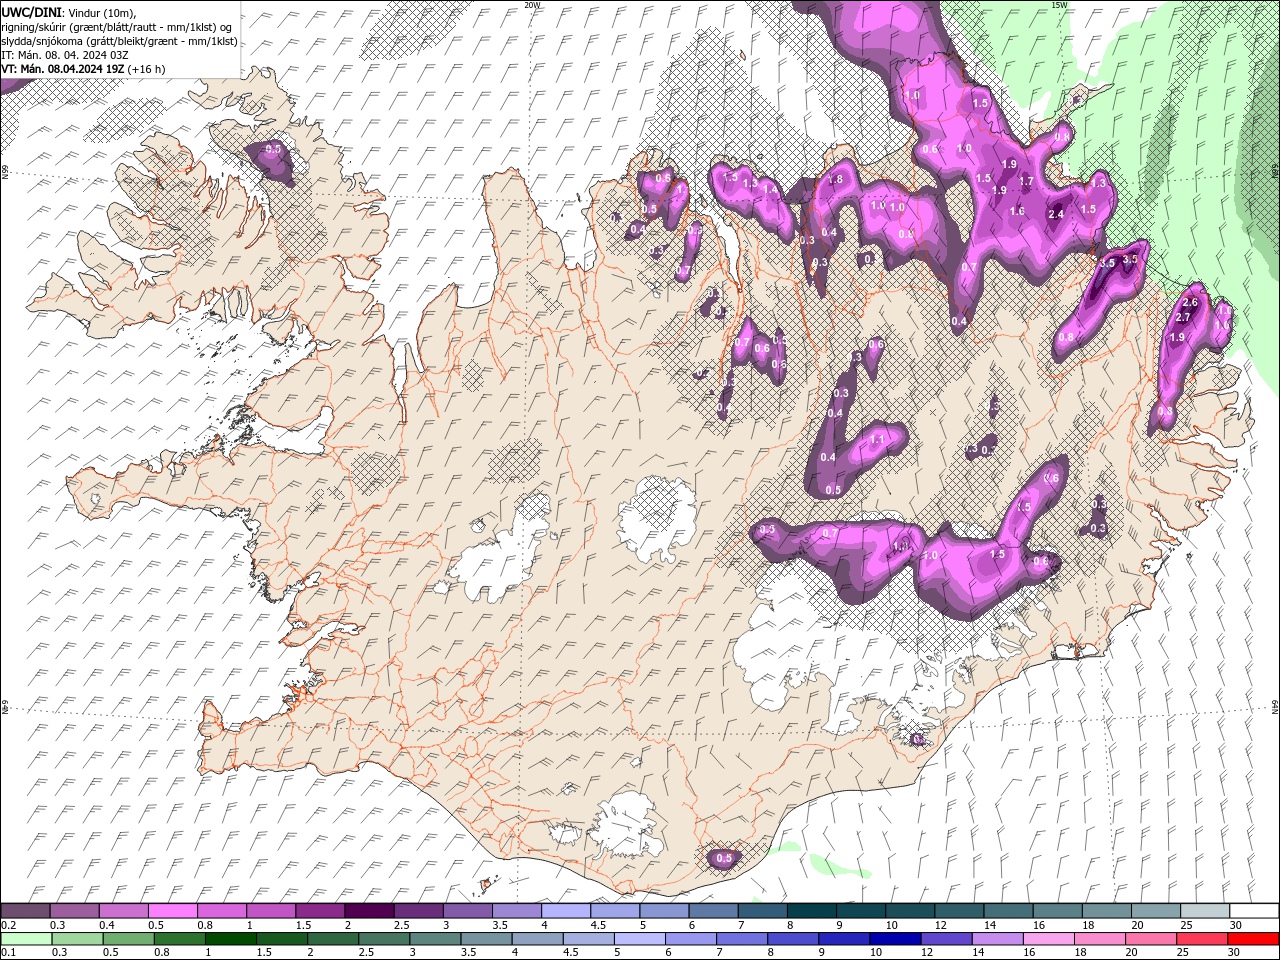
Task: Click the pink rain swatch labeled 20
Action: click(1150, 939)
